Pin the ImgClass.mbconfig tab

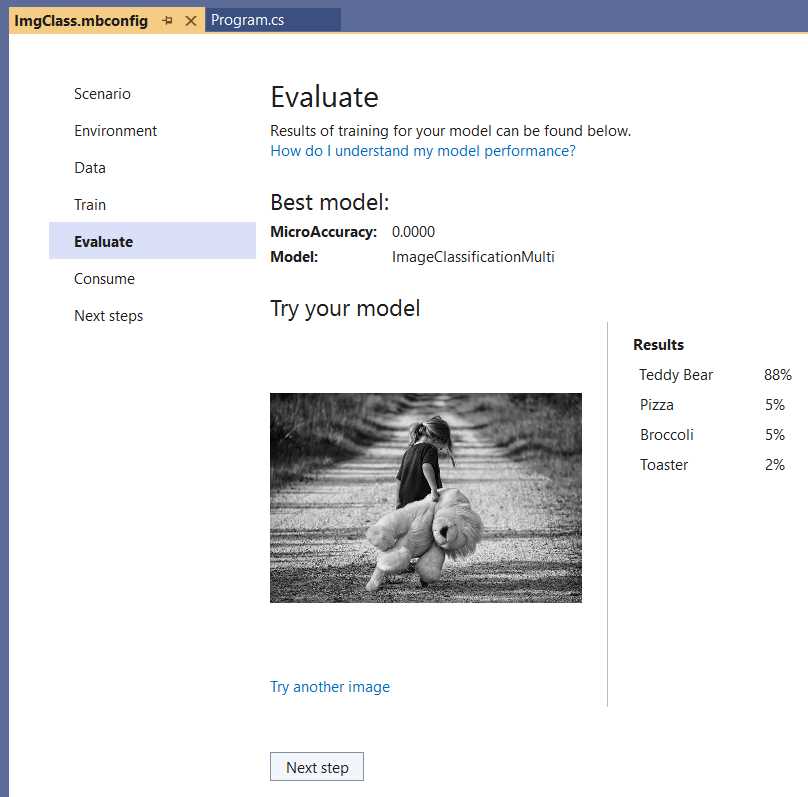pos(167,21)
